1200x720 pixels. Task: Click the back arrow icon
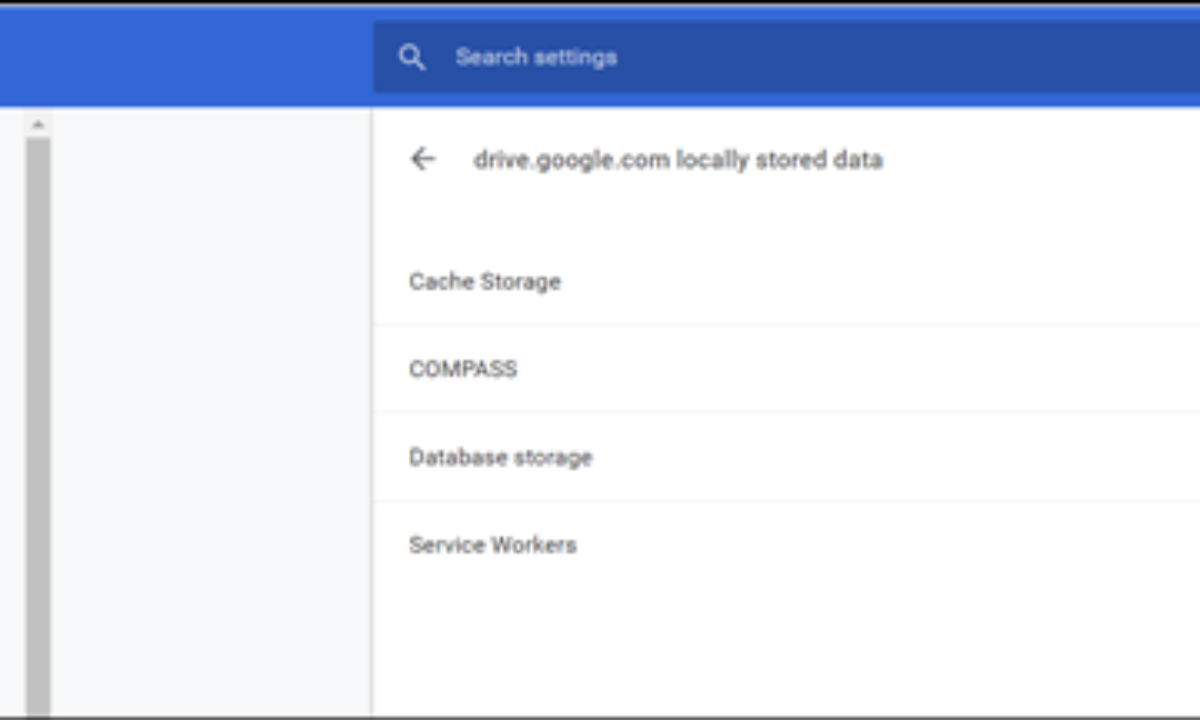(x=423, y=159)
